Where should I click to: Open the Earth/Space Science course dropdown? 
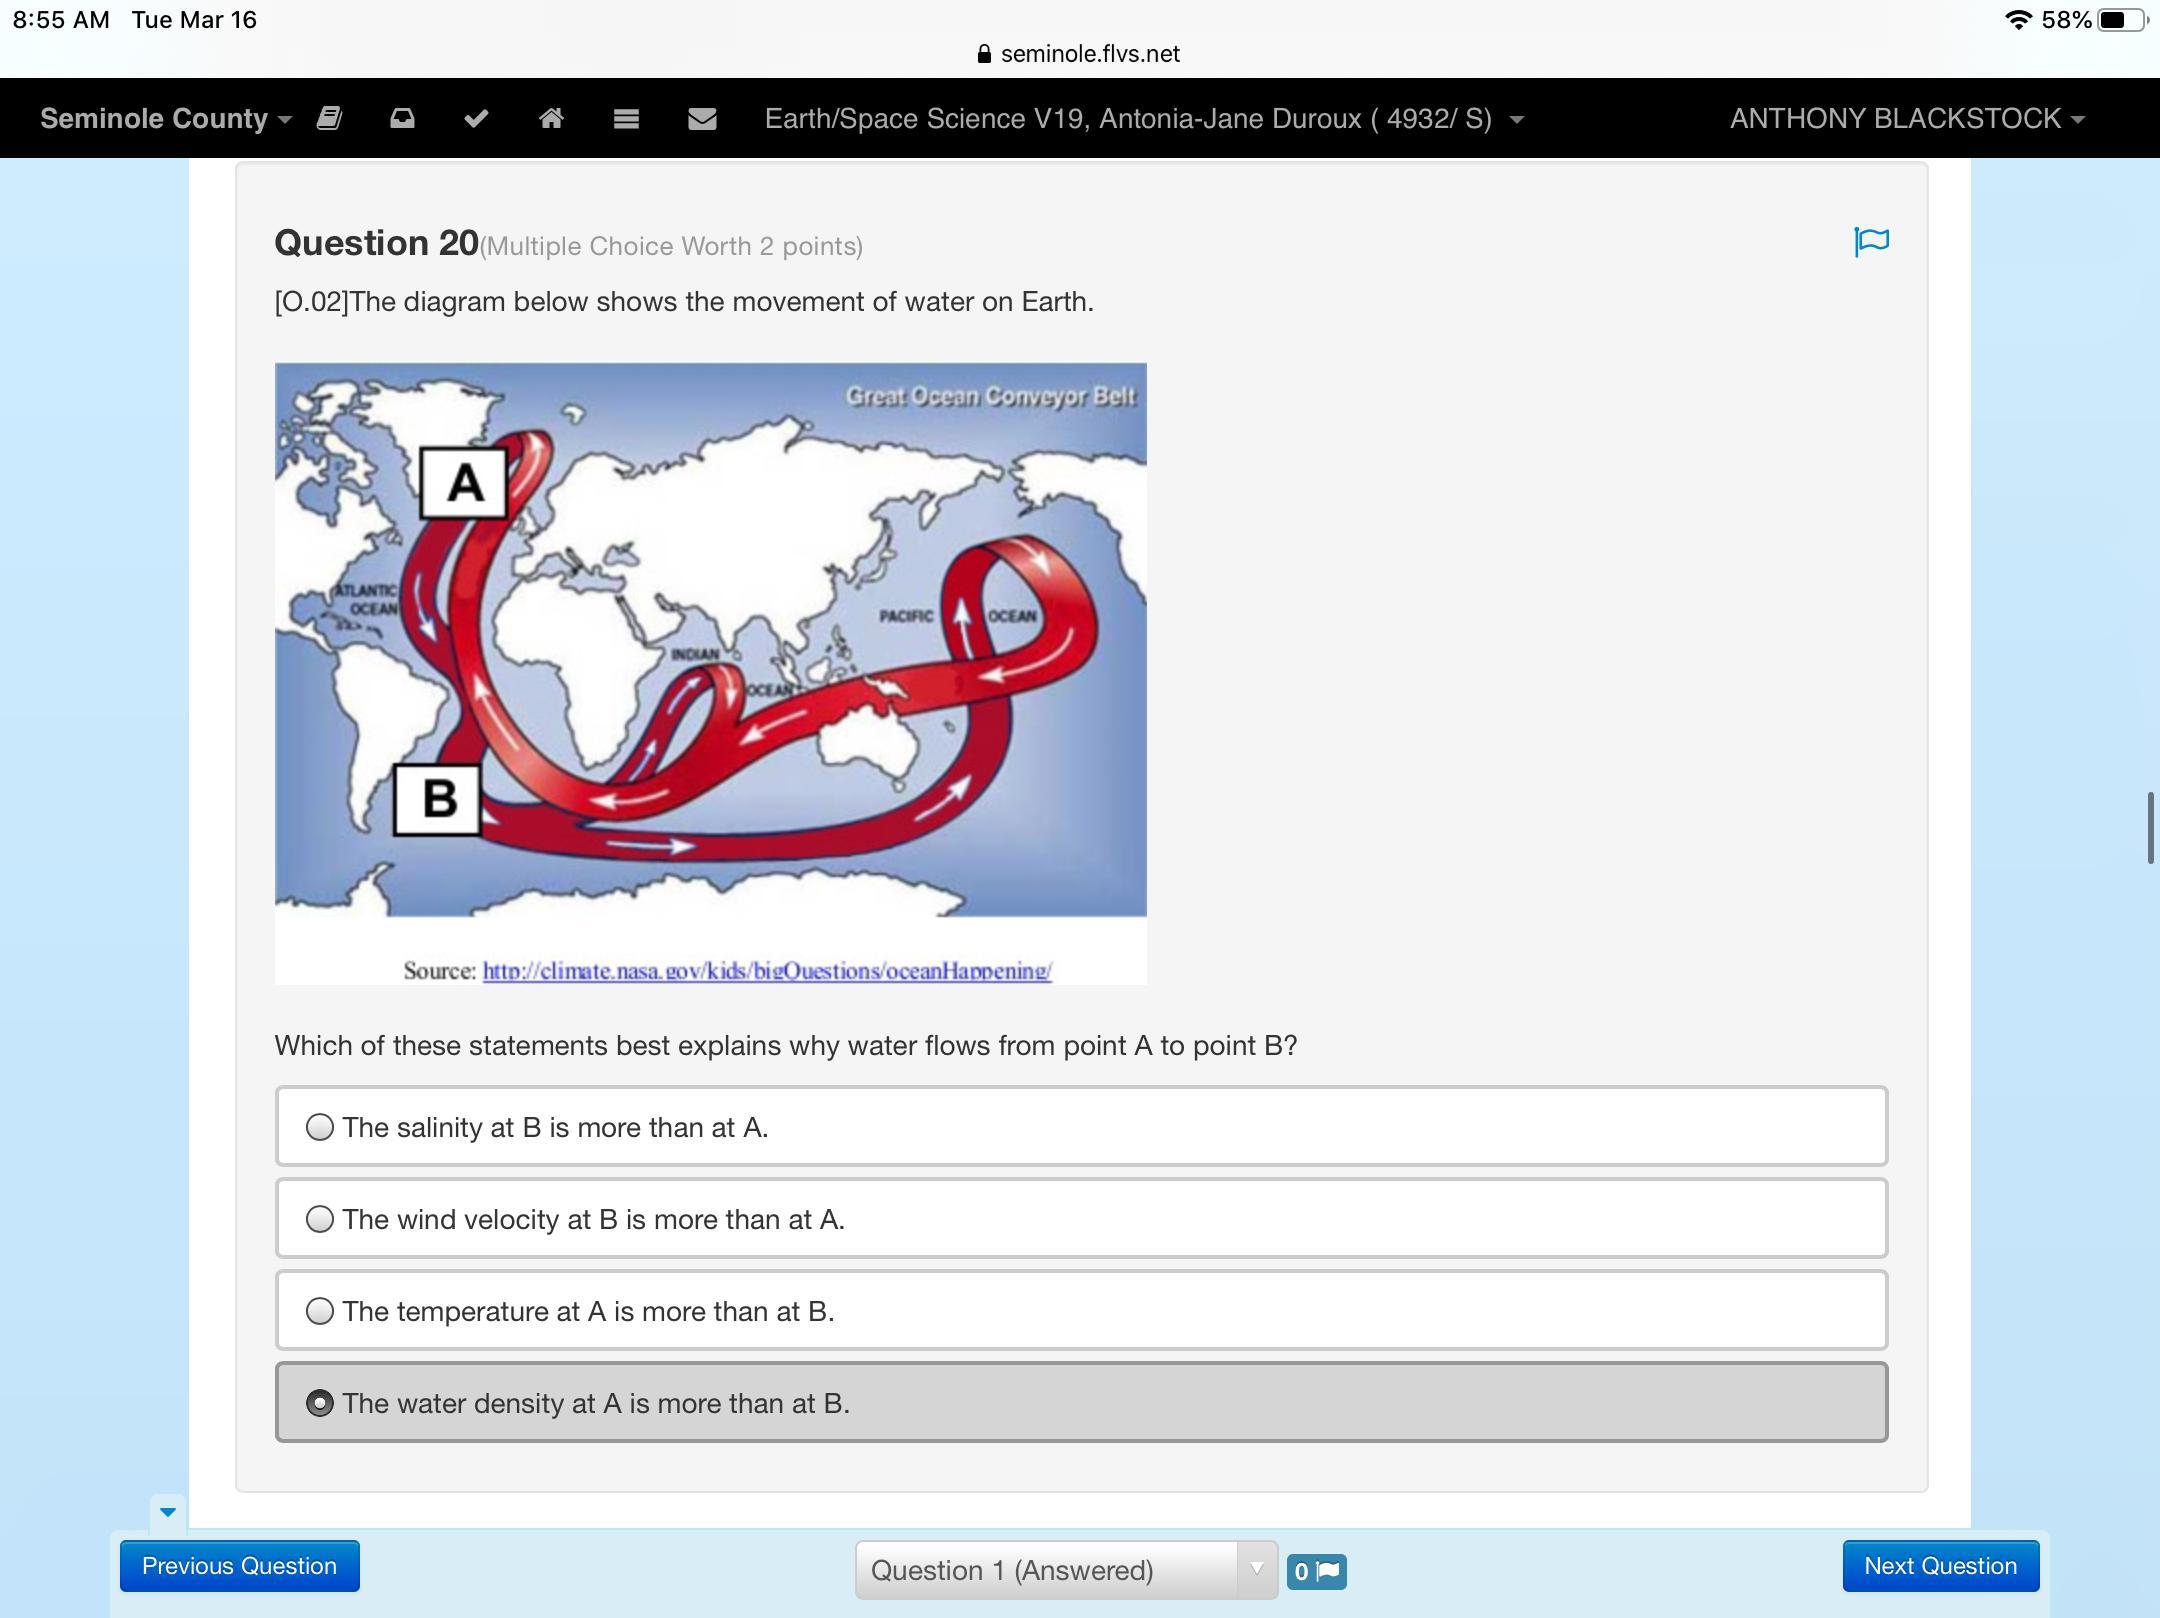tap(1144, 118)
